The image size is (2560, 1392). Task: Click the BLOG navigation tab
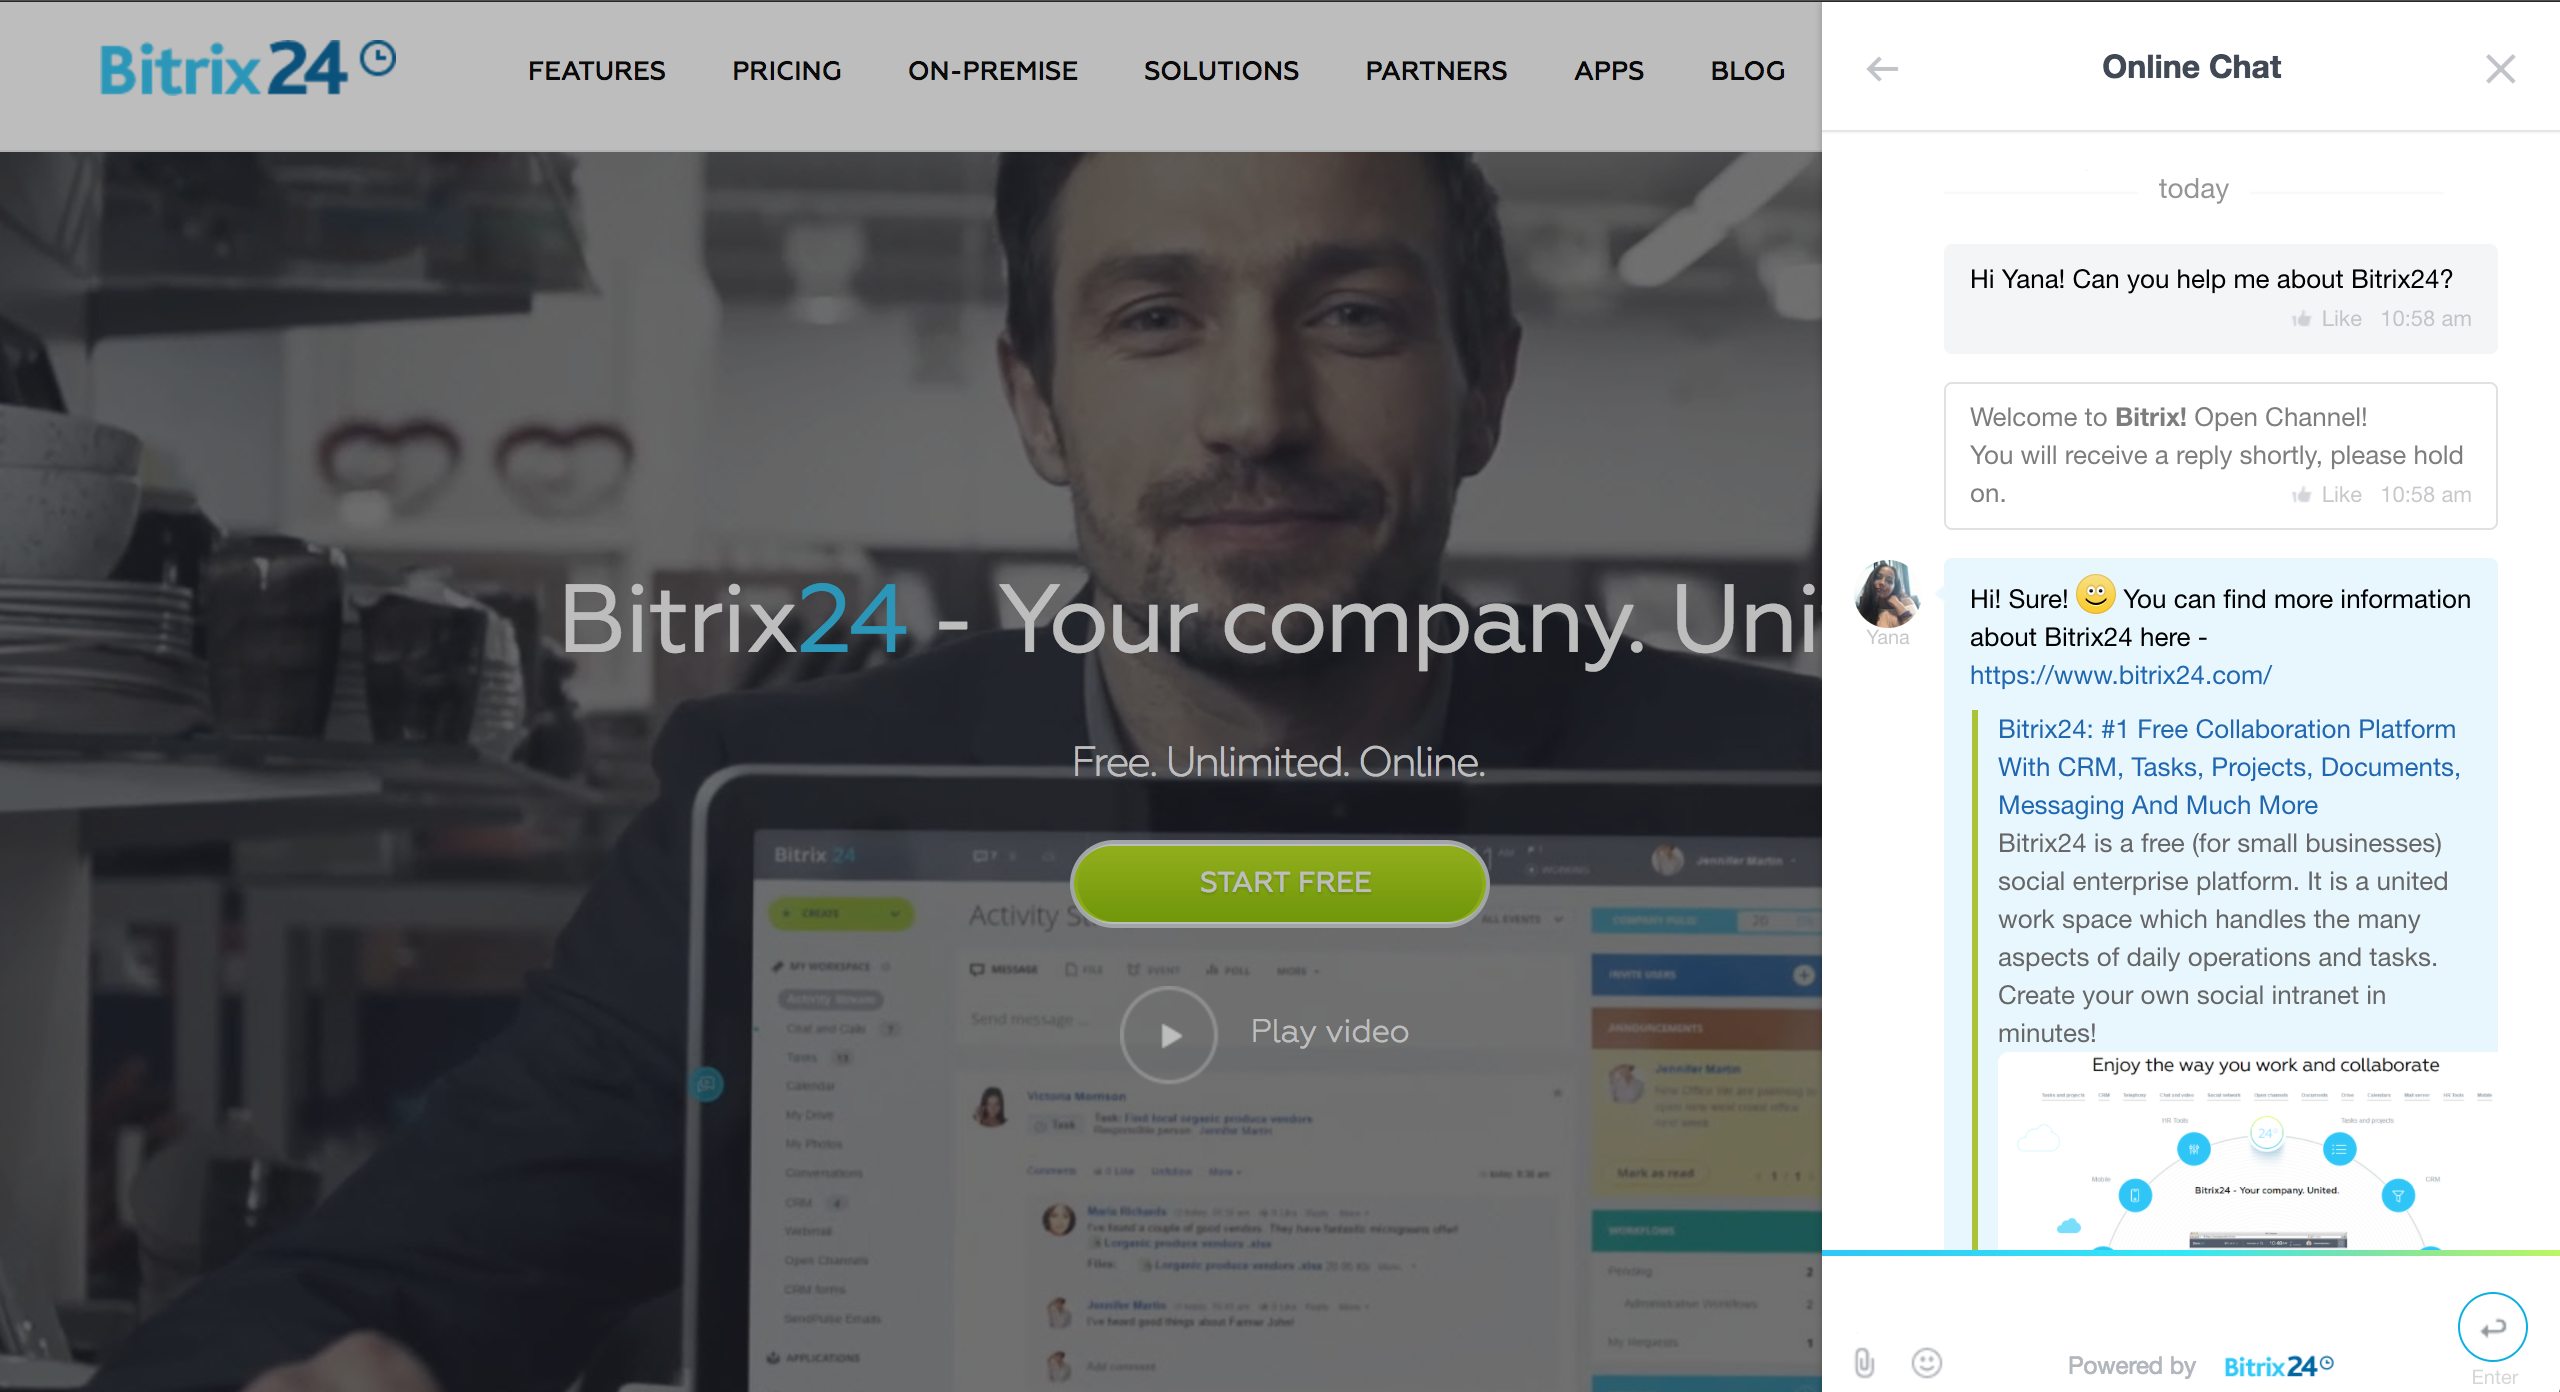coord(1746,69)
